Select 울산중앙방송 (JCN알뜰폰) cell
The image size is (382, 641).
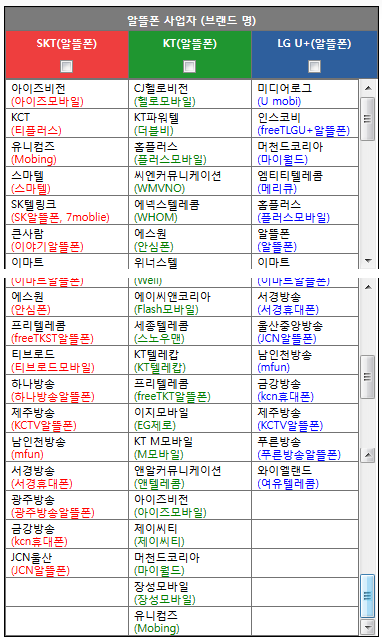[x=305, y=331]
